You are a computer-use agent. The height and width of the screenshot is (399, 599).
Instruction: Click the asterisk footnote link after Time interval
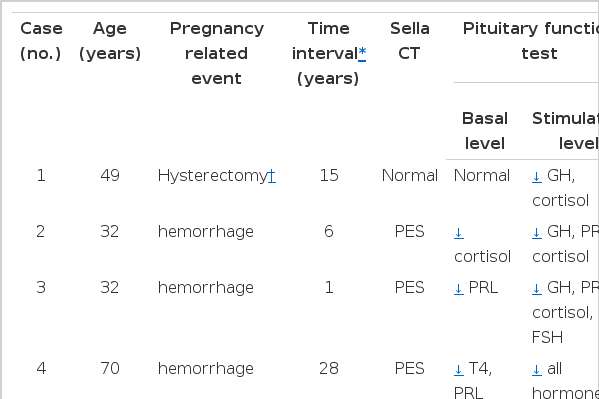coord(362,53)
